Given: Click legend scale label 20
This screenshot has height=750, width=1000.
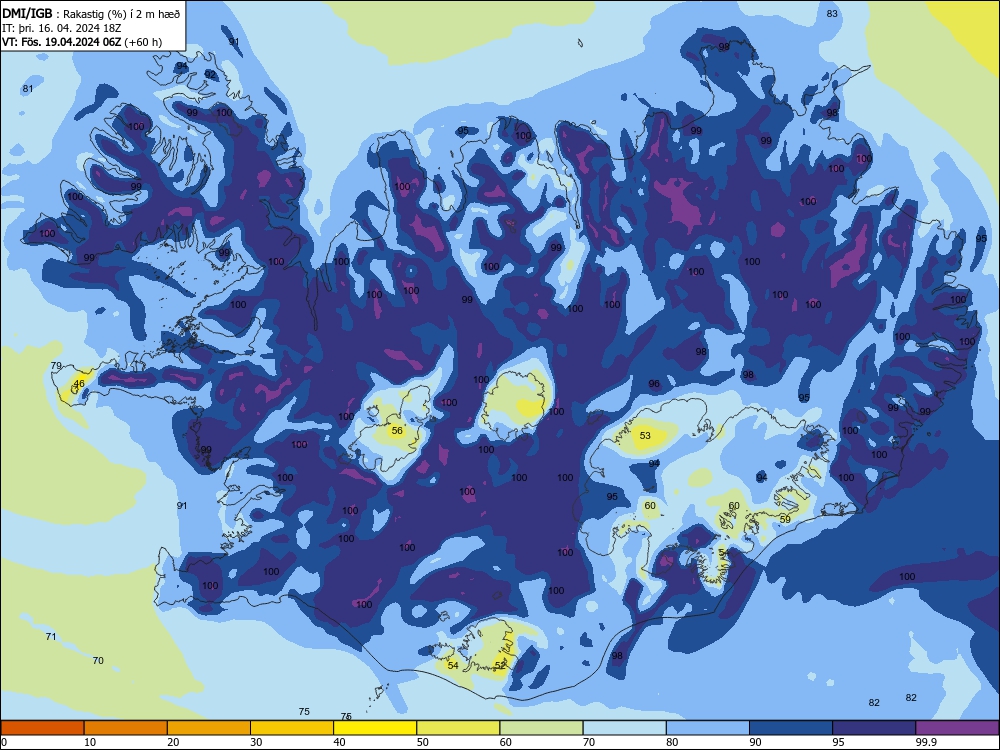Looking at the screenshot, I should click(x=173, y=742).
